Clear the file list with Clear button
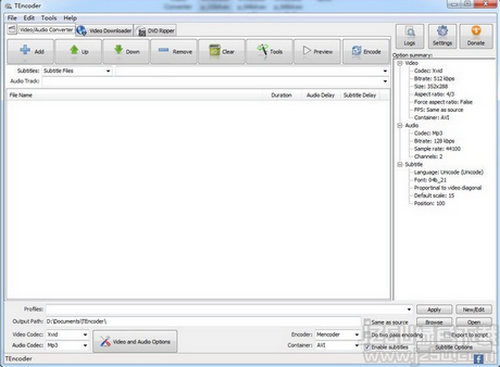 [222, 51]
